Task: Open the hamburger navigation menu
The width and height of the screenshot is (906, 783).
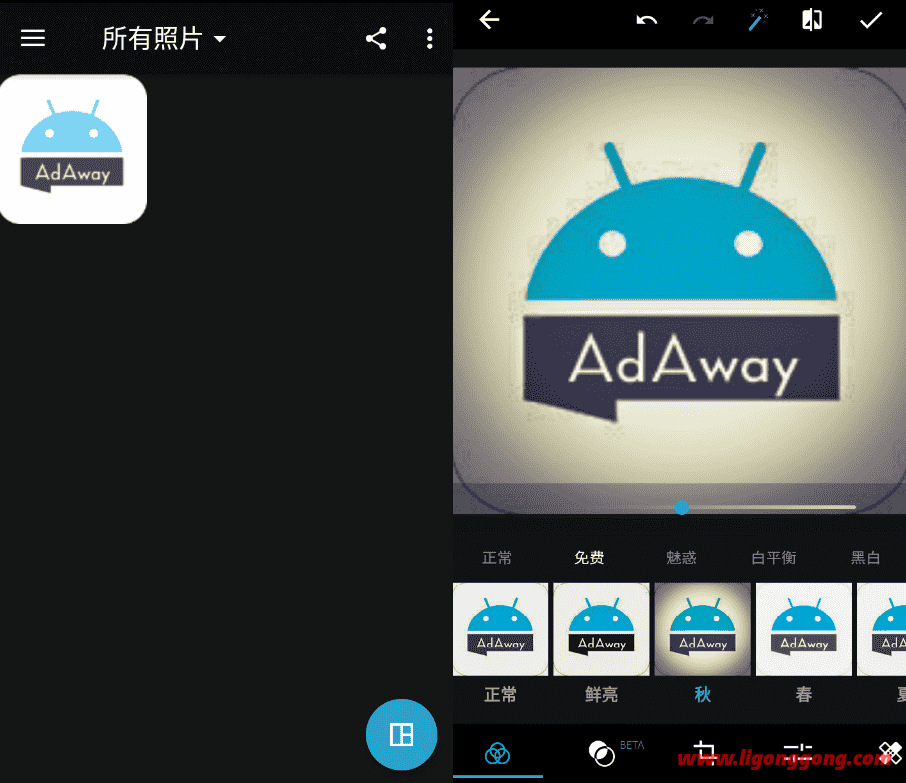Action: coord(33,38)
